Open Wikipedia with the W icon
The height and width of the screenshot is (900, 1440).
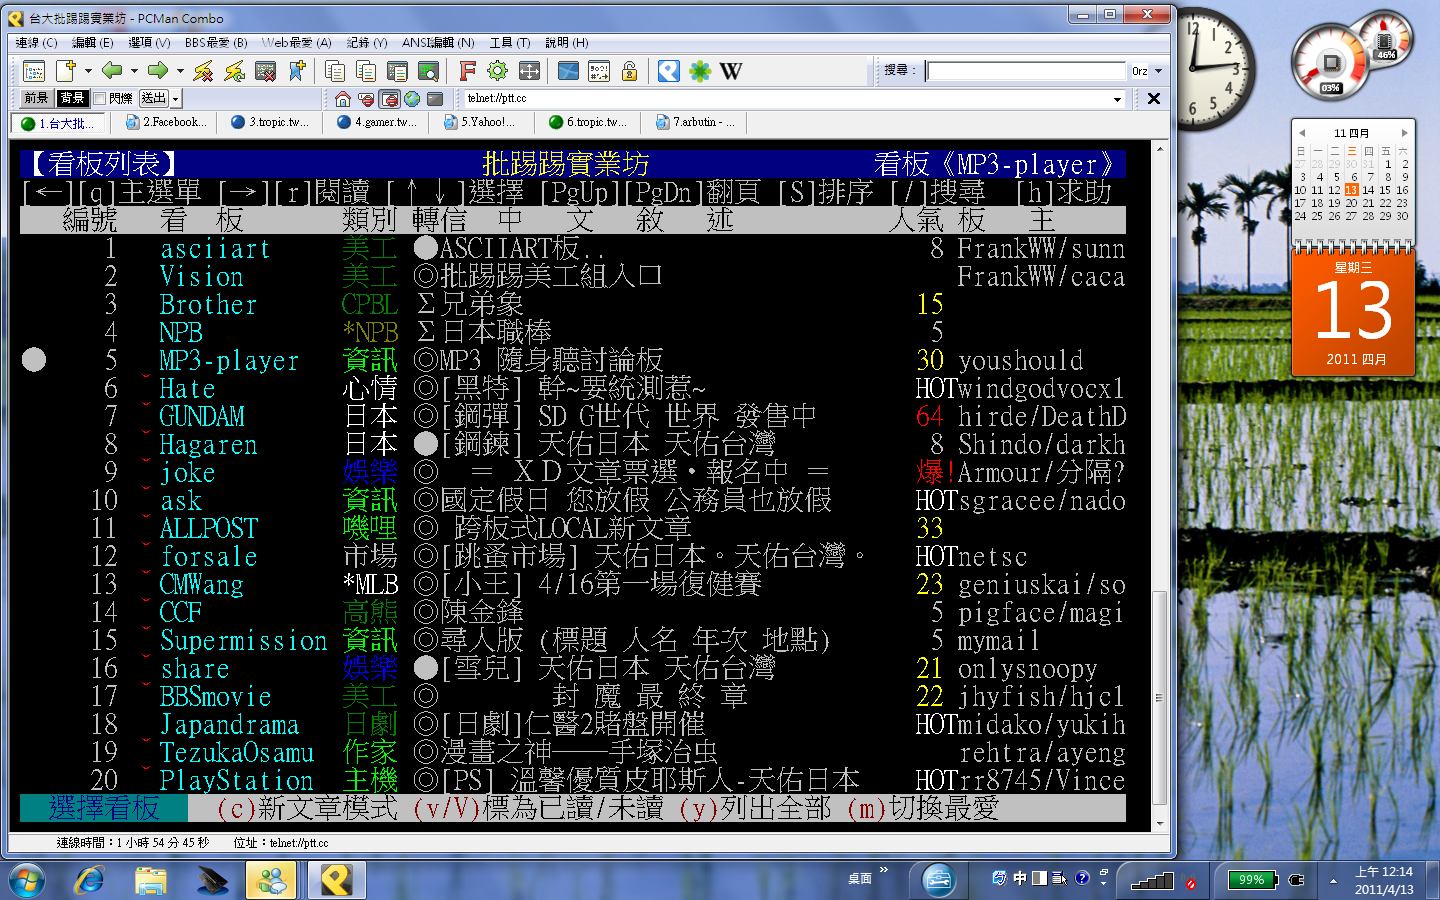tap(731, 71)
